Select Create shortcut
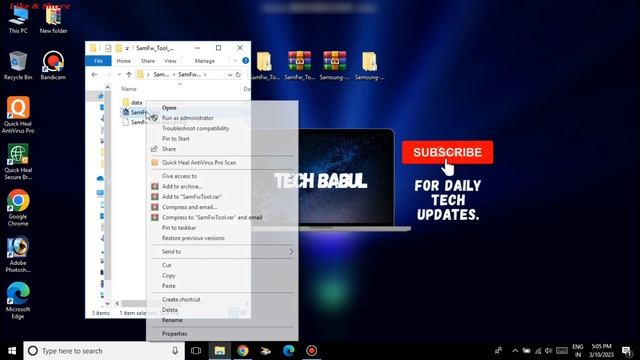 click(x=181, y=300)
